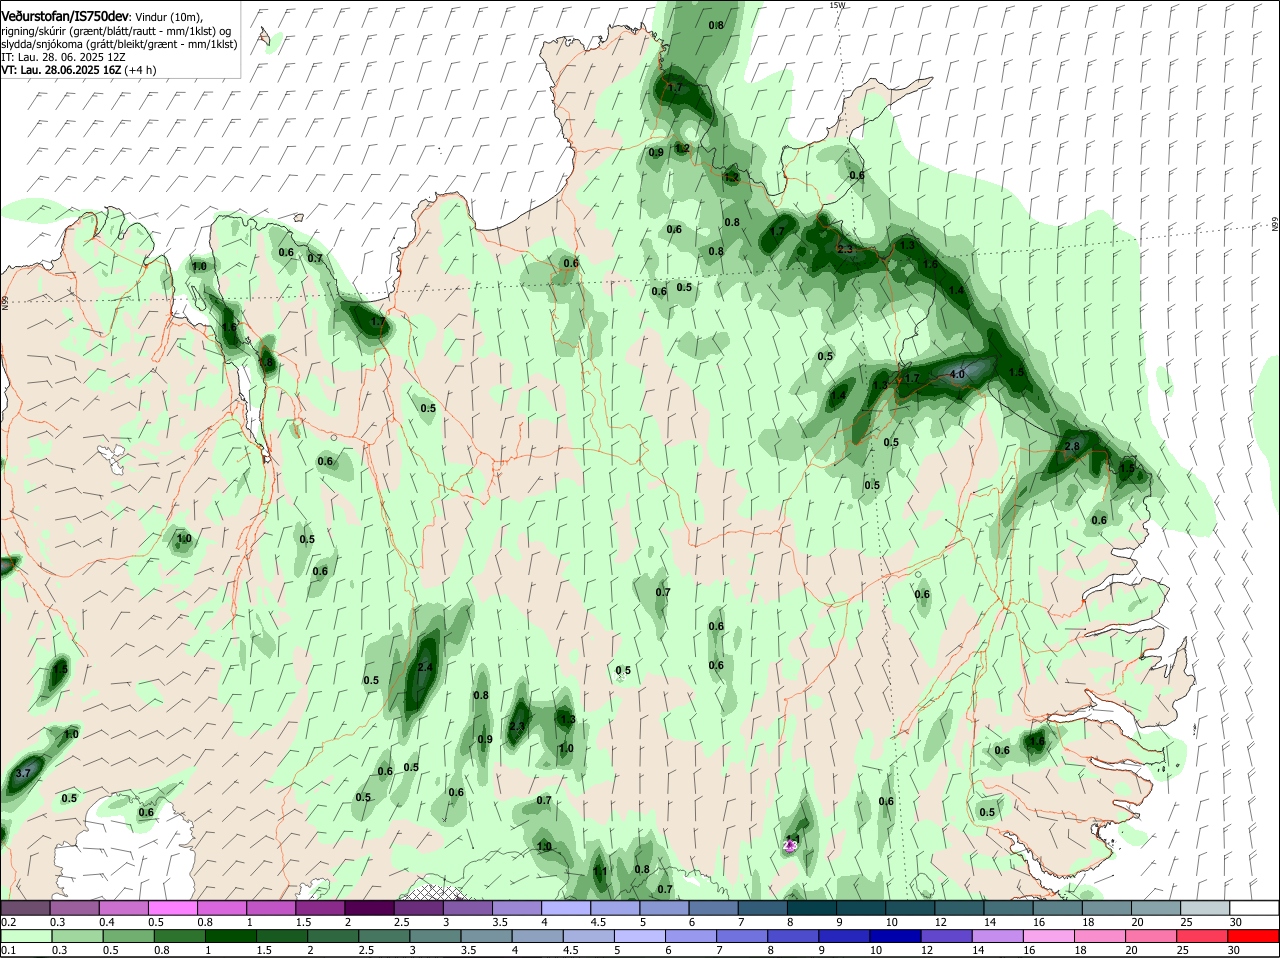Select the periwinkle 4 swatch in the upper legend

pos(566,908)
